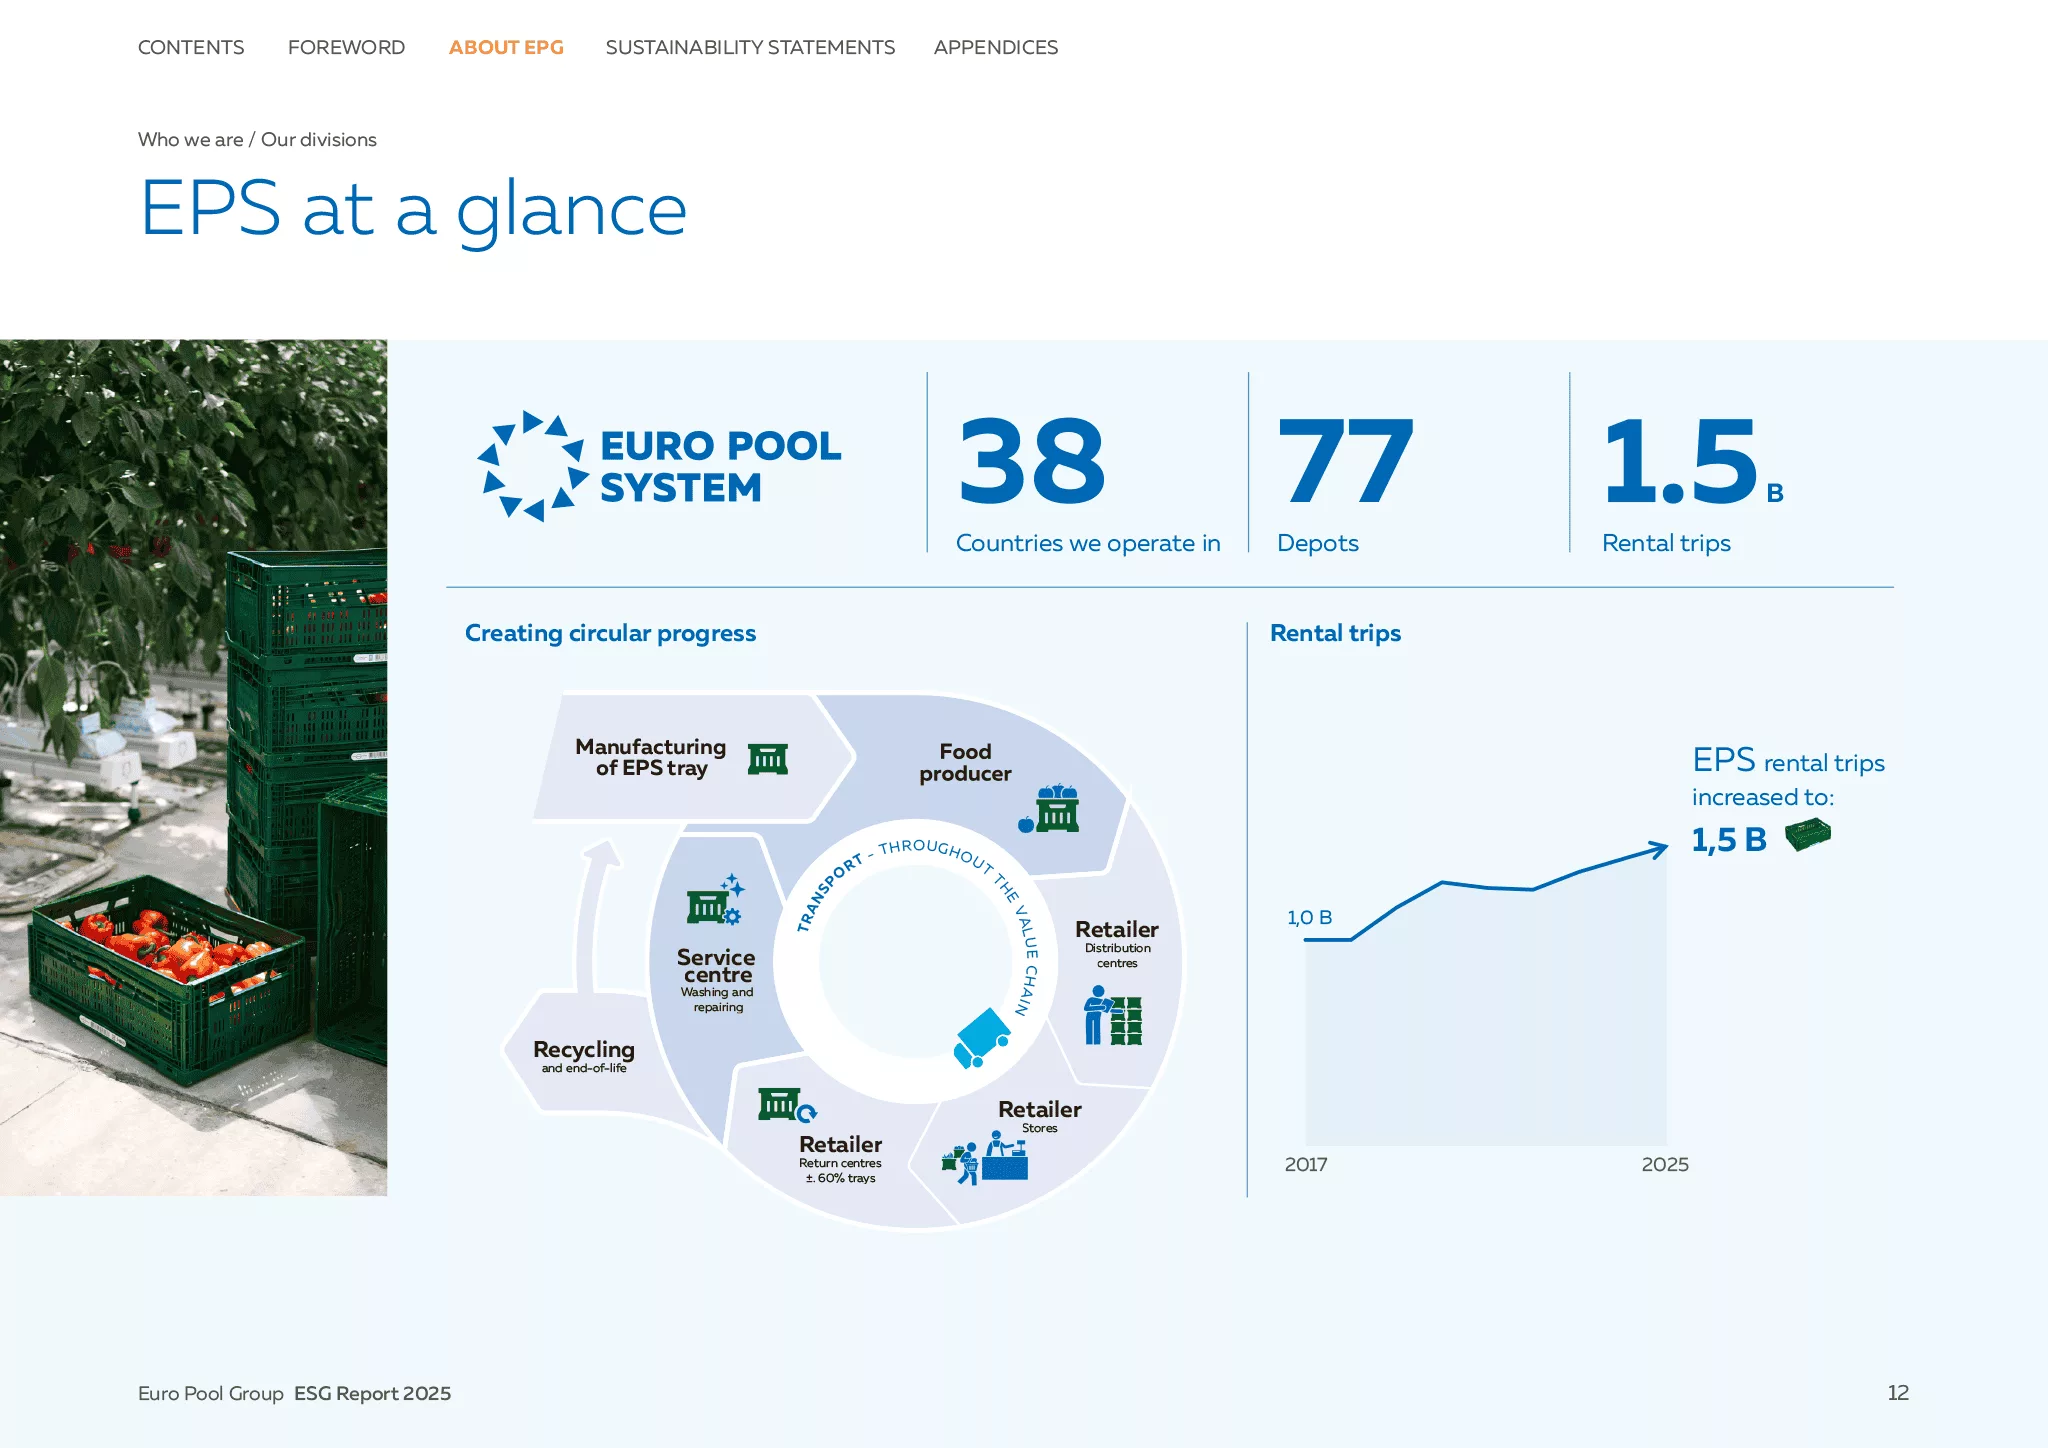Click the Euro Pool System arrow-circle logo
The width and height of the screenshot is (2048, 1448).
point(533,466)
